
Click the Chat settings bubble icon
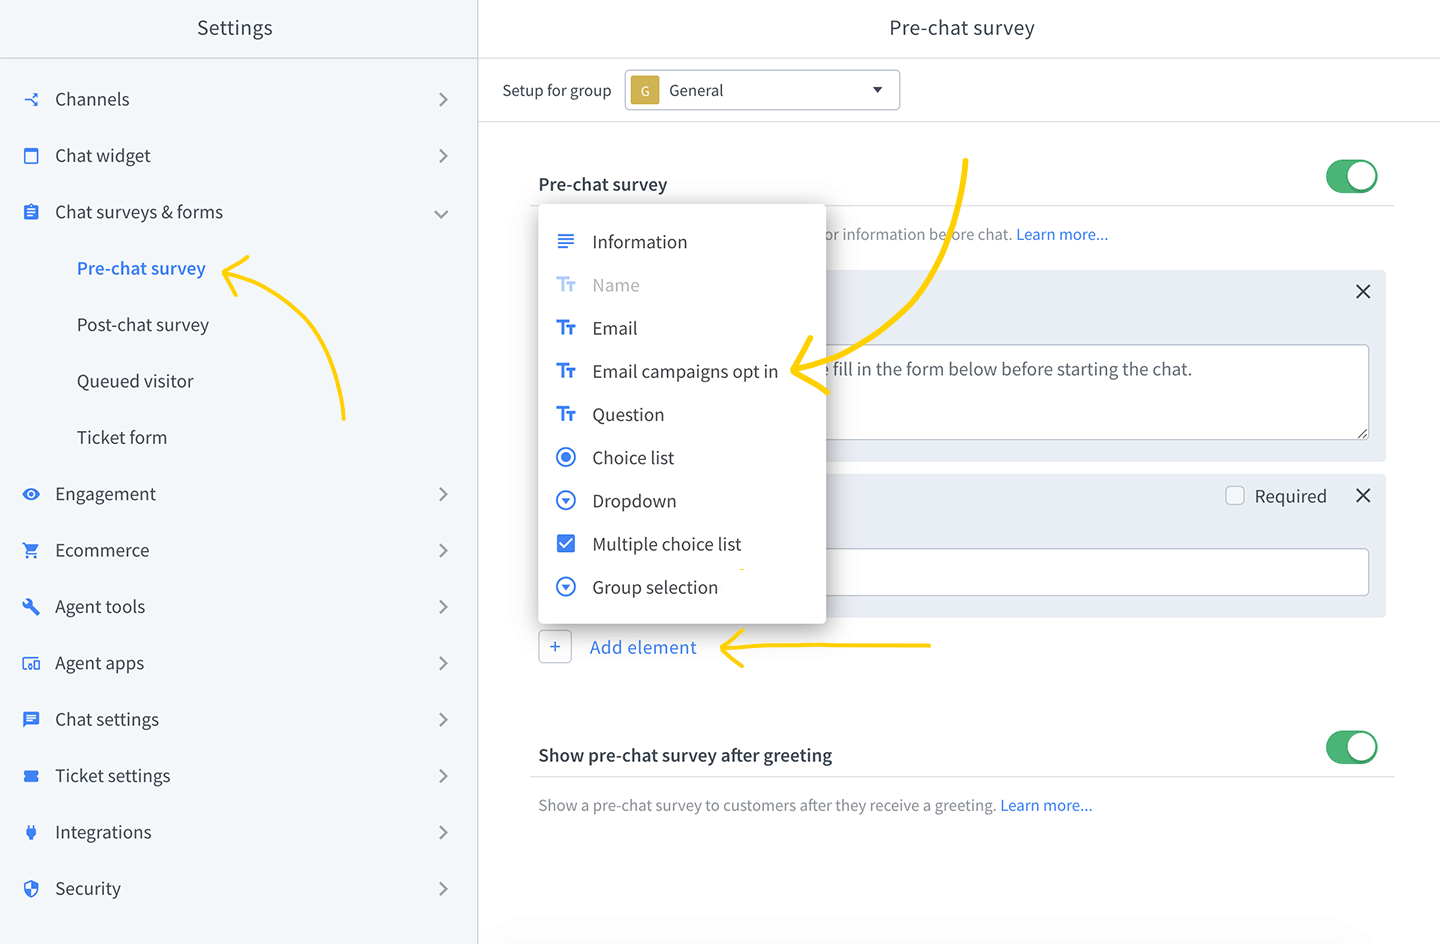pos(31,719)
